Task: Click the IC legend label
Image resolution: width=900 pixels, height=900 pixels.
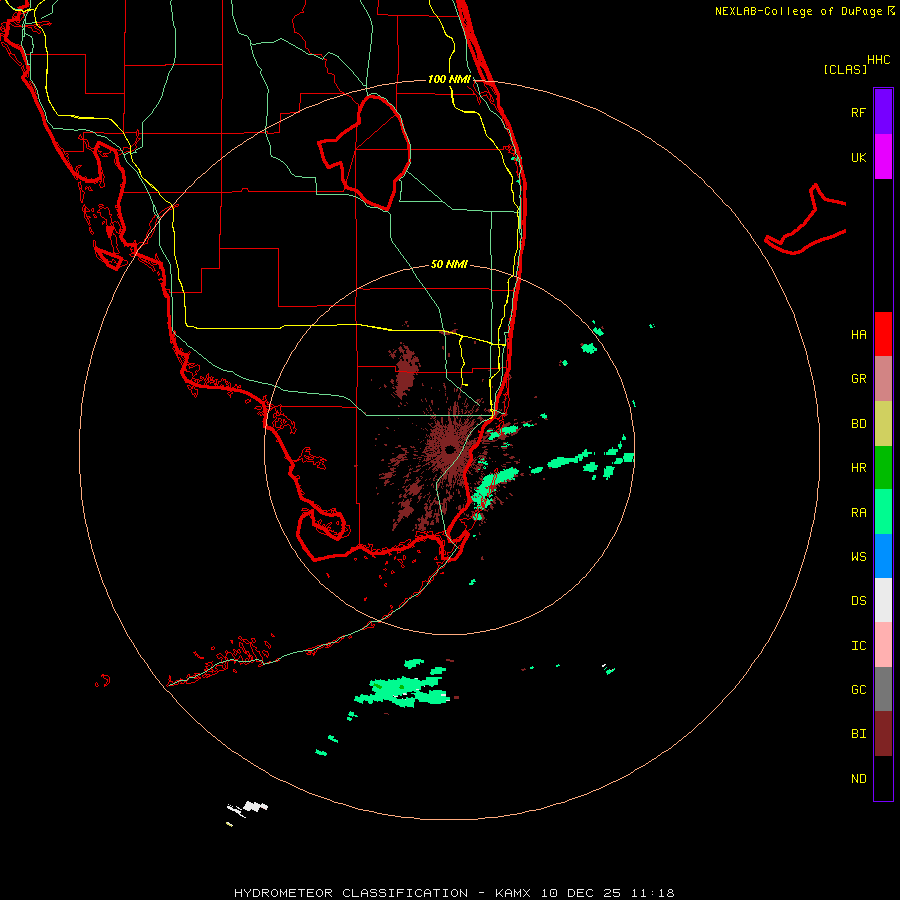Action: pos(858,646)
